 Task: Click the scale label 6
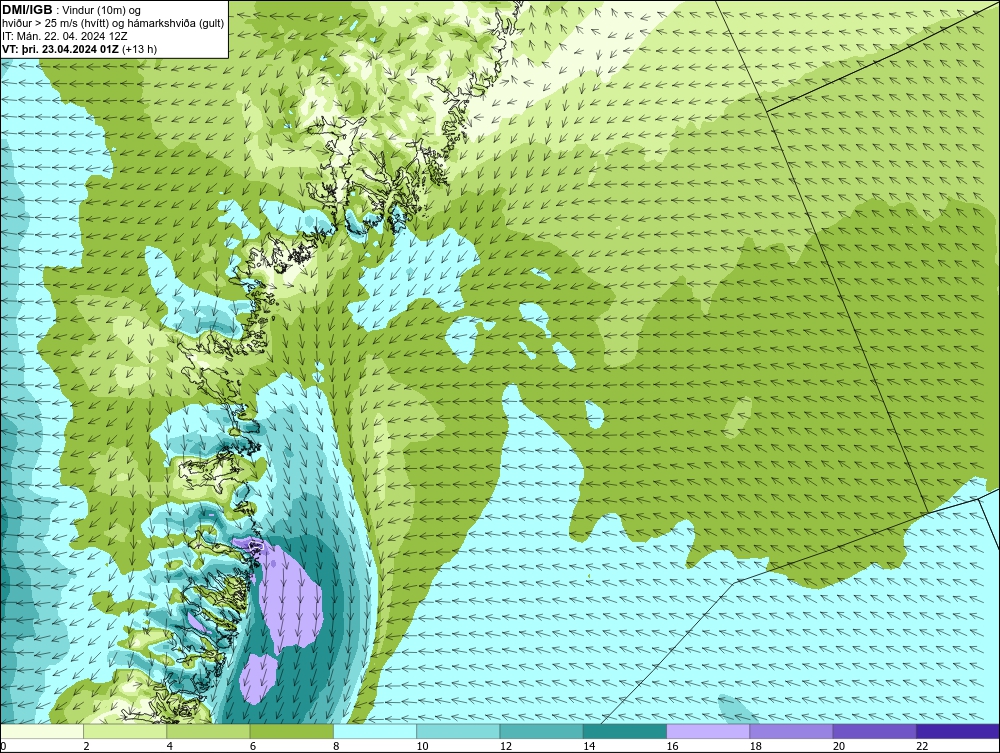click(253, 746)
